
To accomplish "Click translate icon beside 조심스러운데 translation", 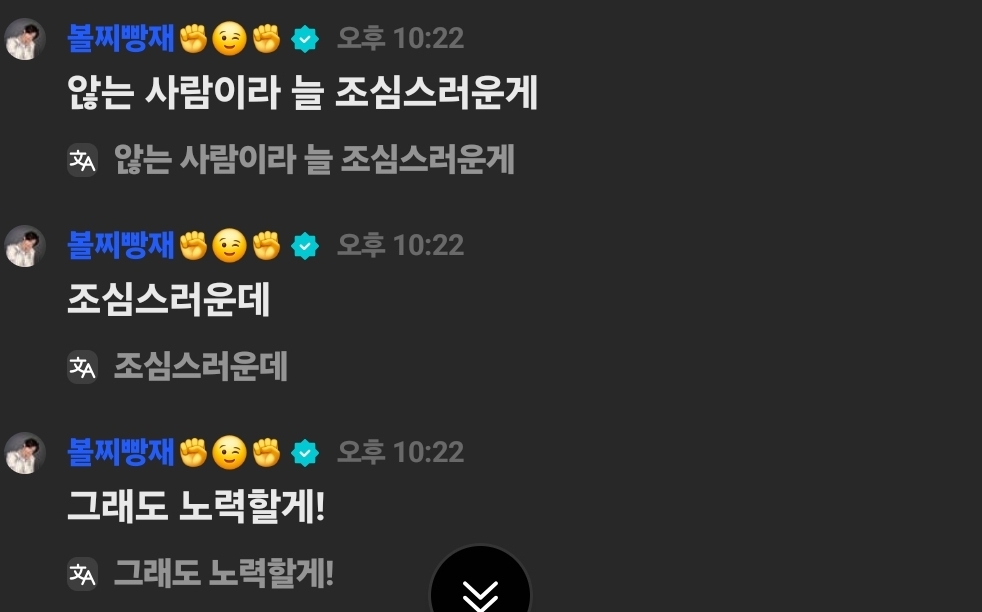I will 83,367.
